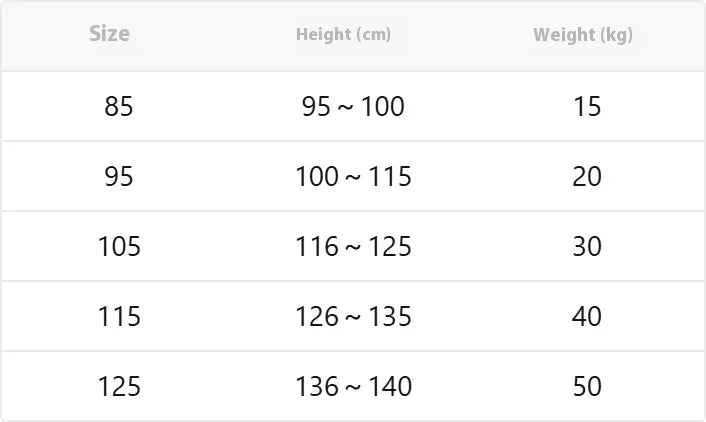Click the 136 ~ 140 height cell
The image size is (706, 422).
[353, 386]
